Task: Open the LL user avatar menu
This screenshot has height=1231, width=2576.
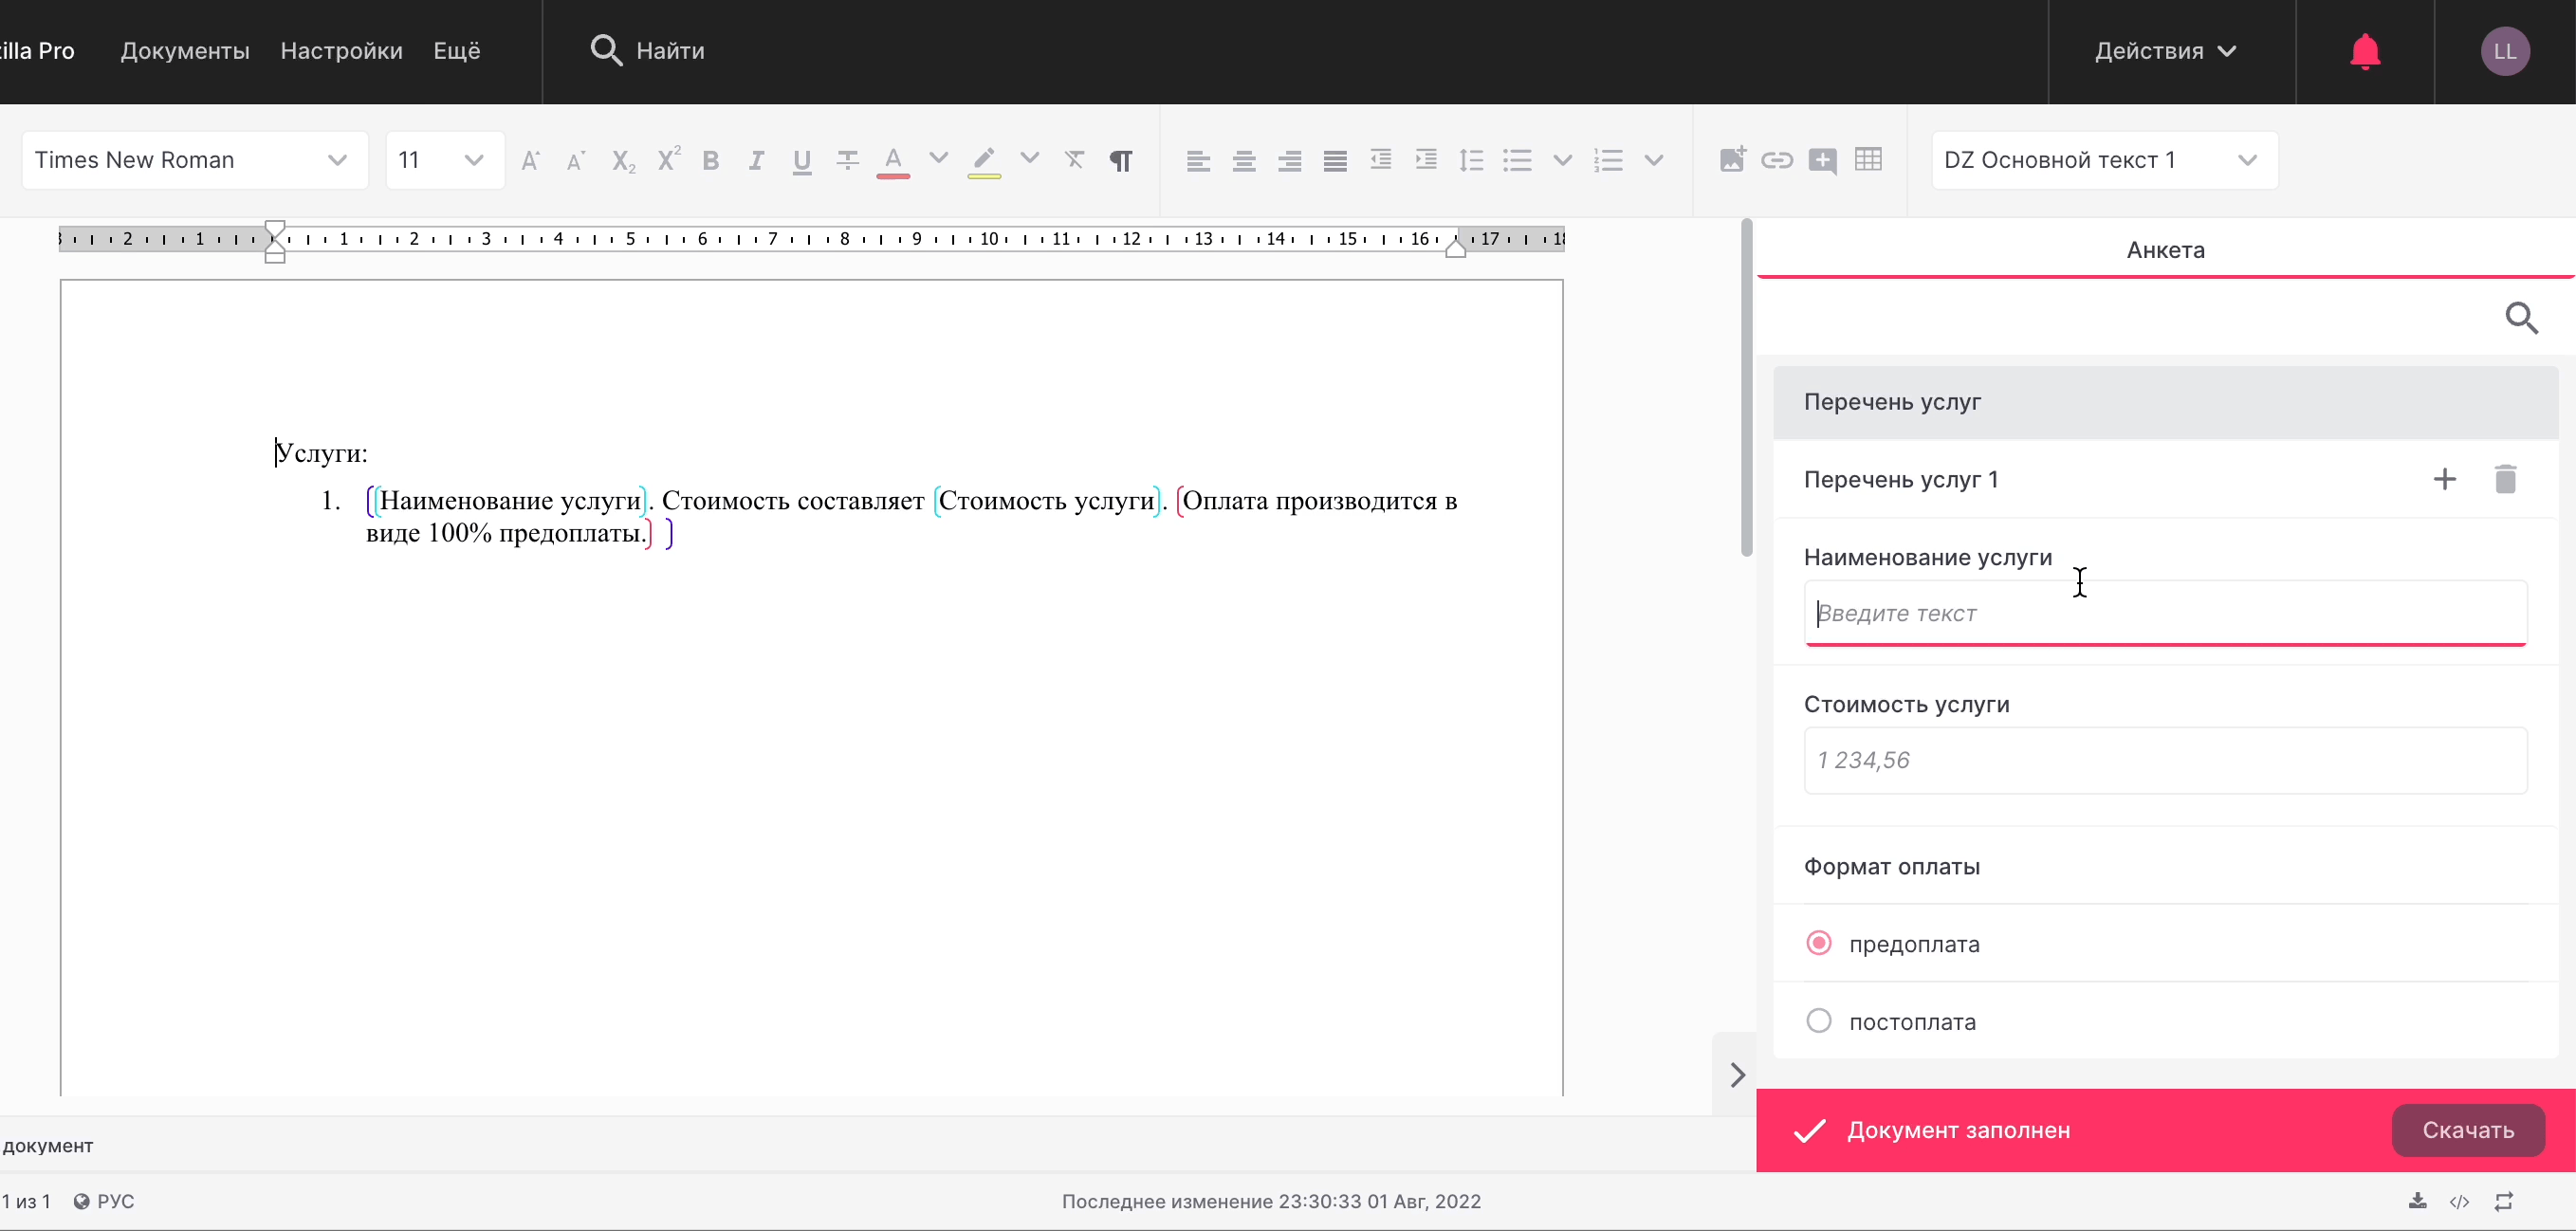Action: tap(2505, 51)
